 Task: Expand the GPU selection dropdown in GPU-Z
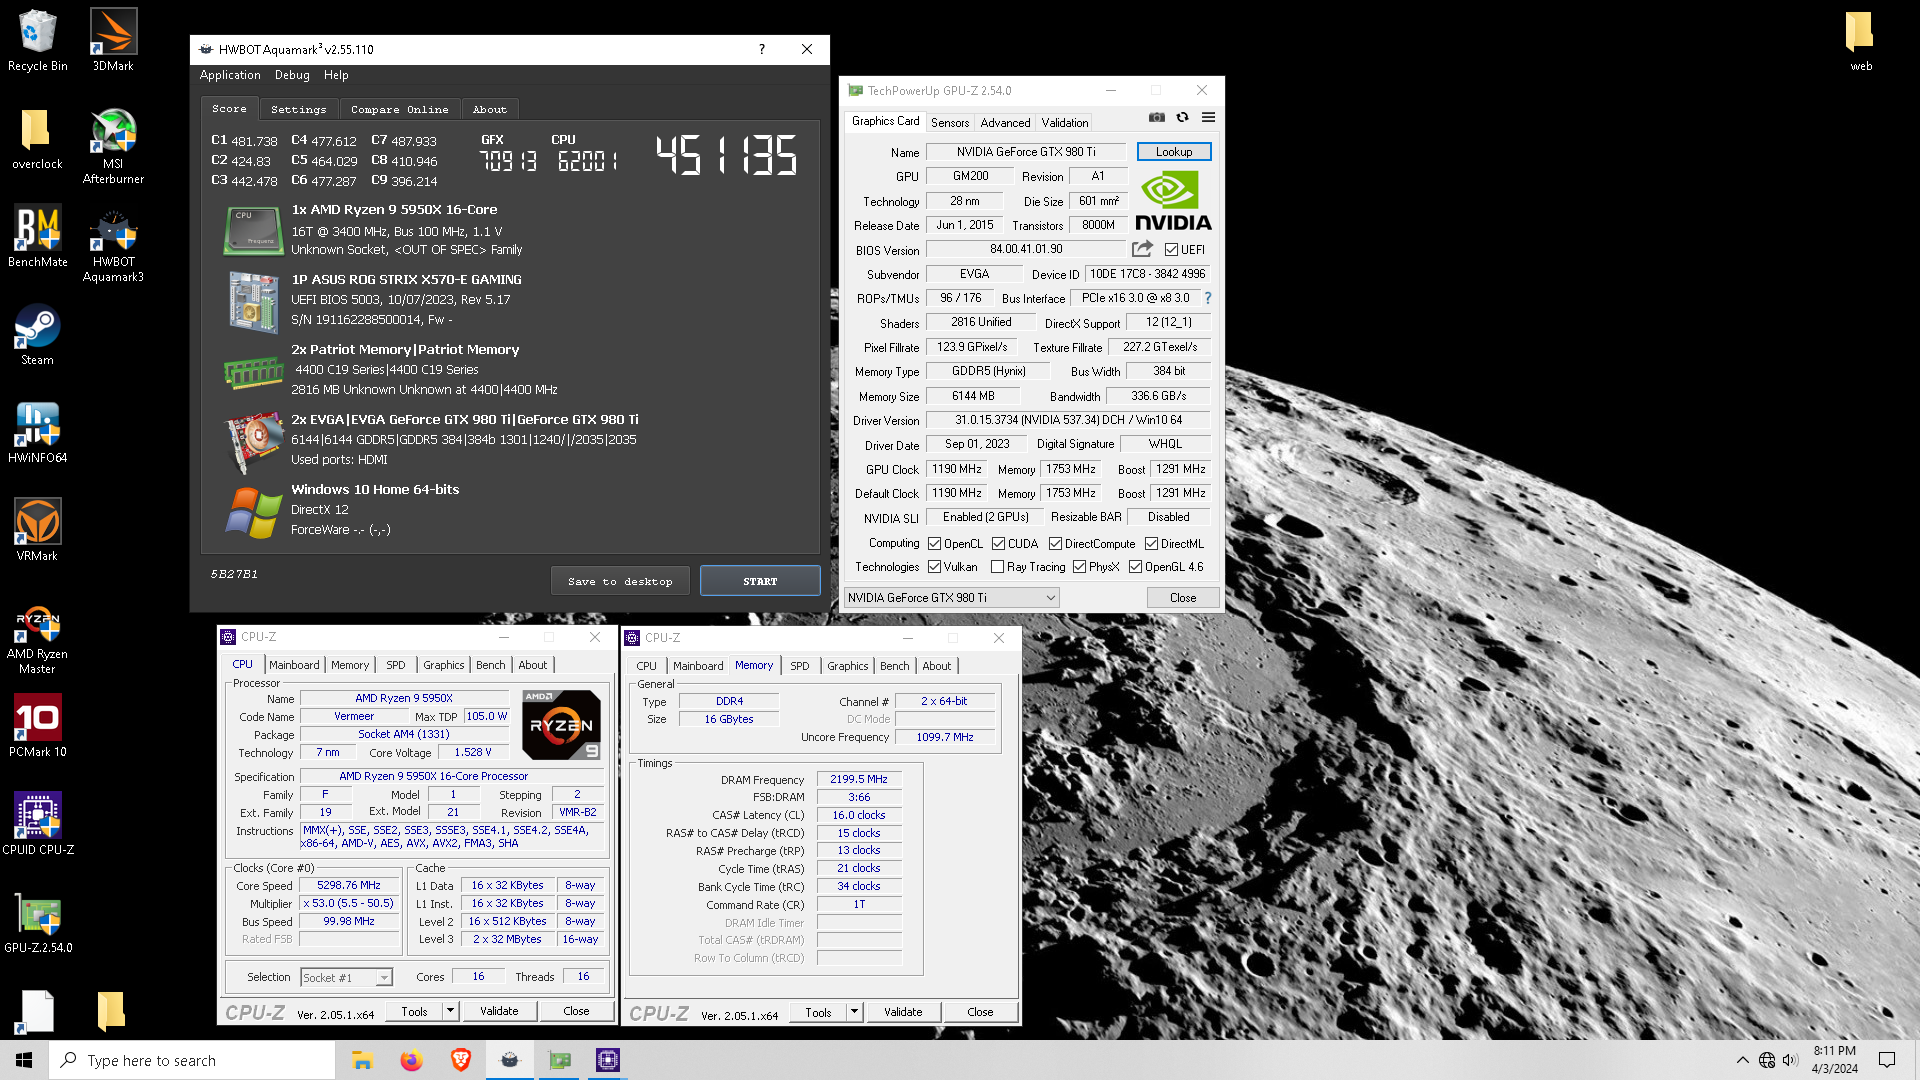(x=951, y=598)
